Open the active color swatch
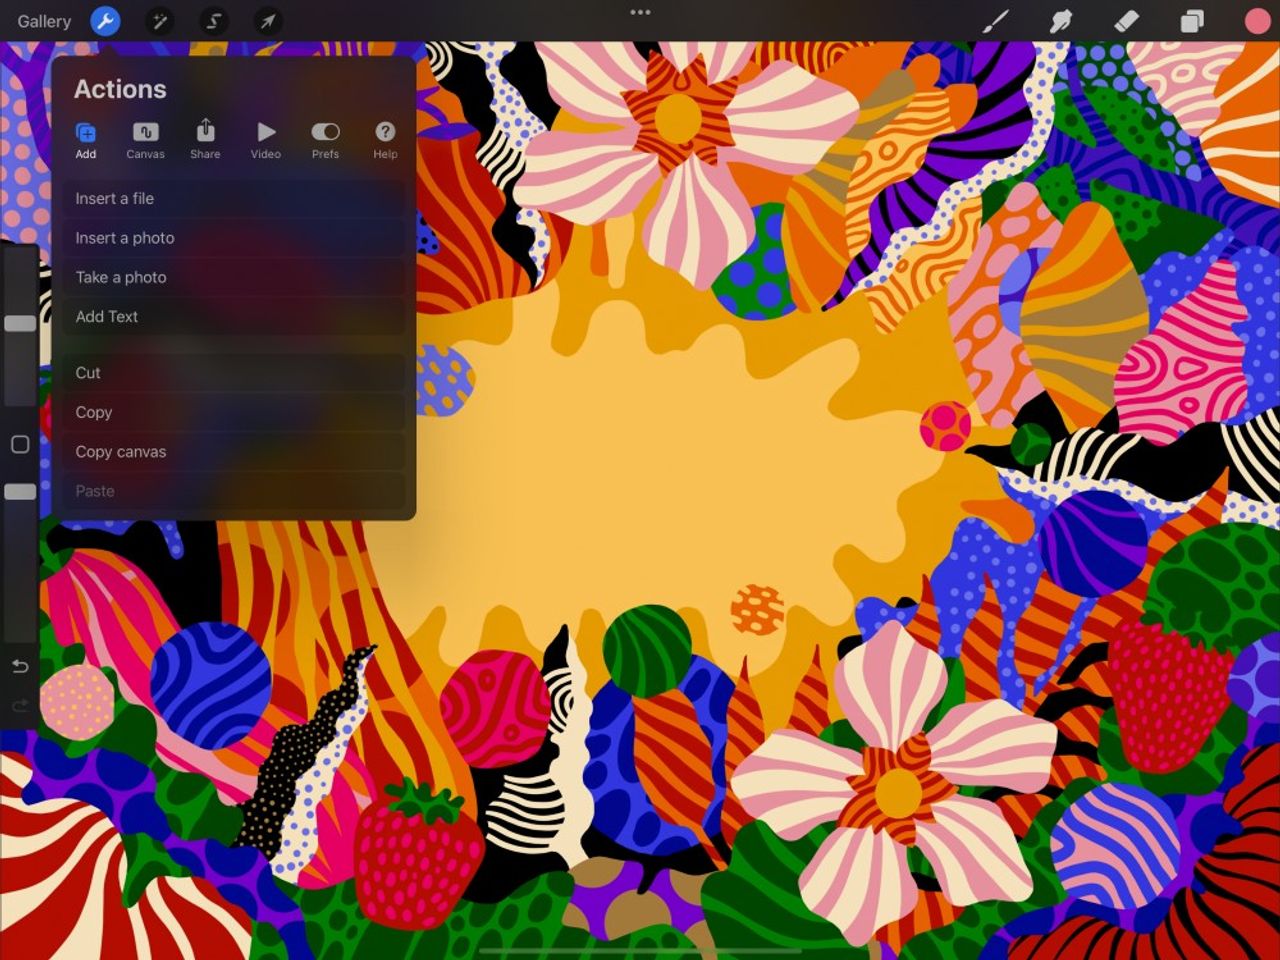Image resolution: width=1280 pixels, height=960 pixels. [x=1256, y=20]
